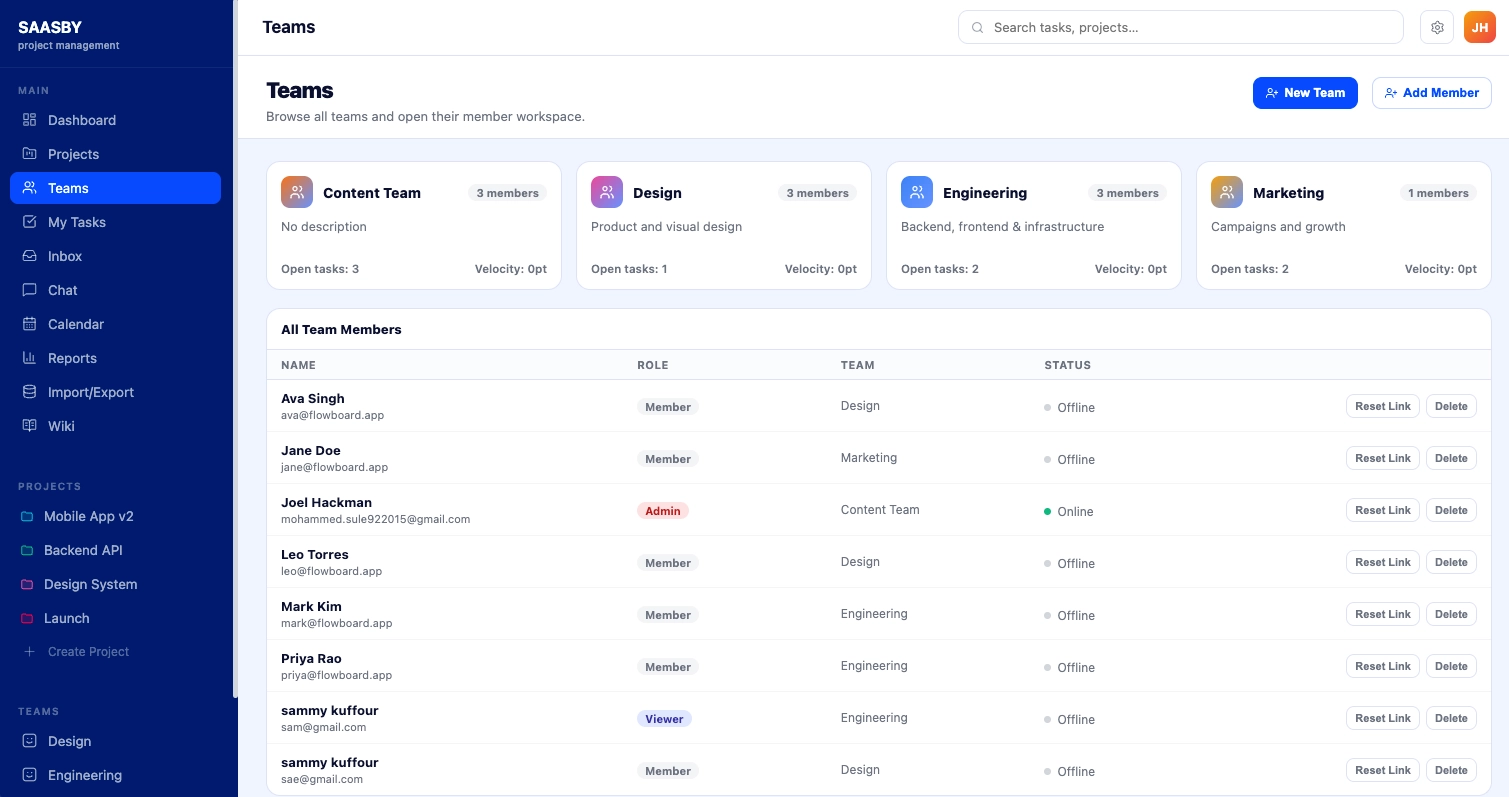
Task: Click Add Member button
Action: [x=1432, y=93]
